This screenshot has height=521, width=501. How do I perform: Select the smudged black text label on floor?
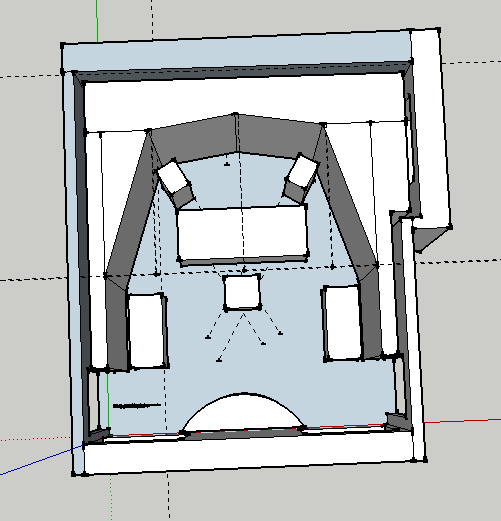(x=137, y=406)
